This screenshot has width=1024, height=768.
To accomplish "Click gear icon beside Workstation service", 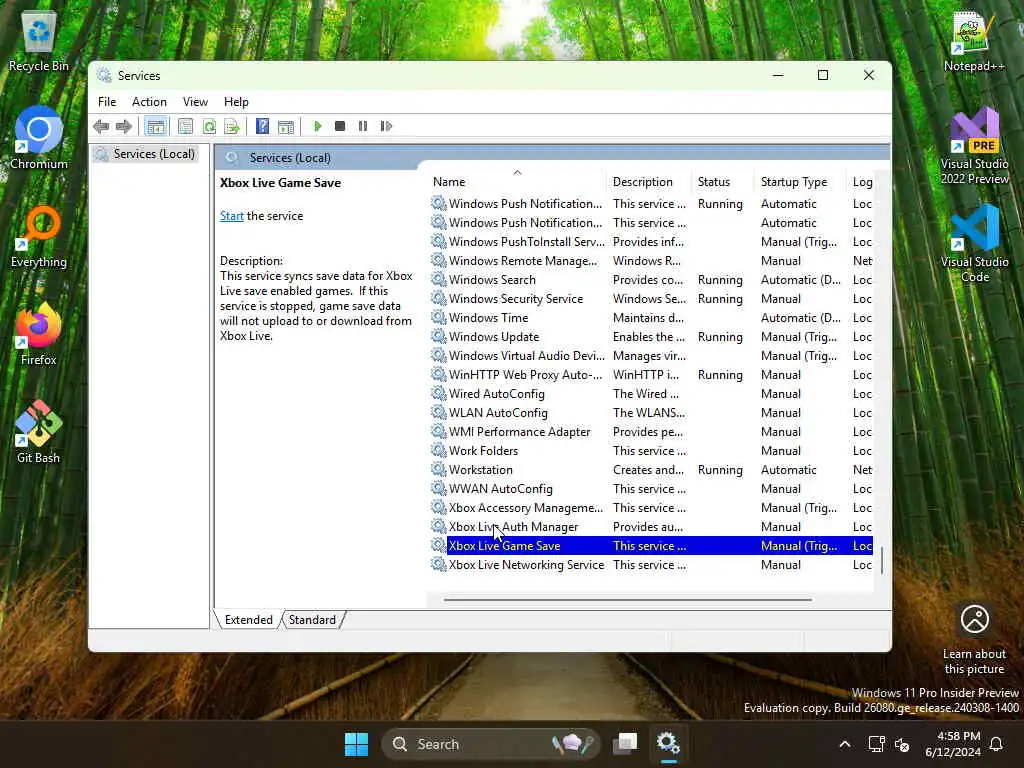I will [438, 469].
